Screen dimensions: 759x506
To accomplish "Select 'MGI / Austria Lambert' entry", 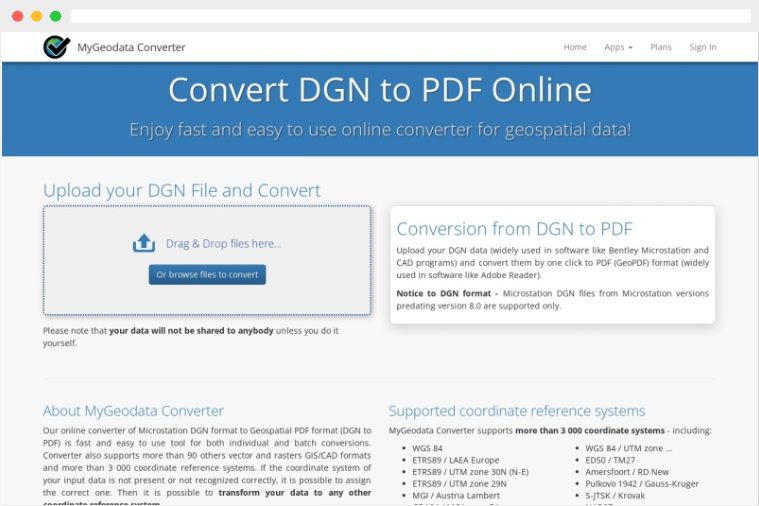I will pos(456,495).
